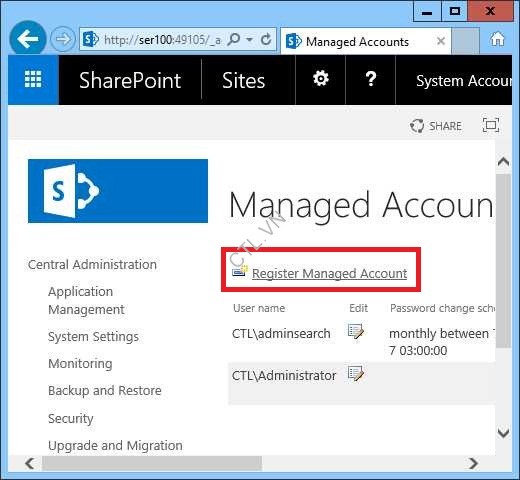This screenshot has height=480, width=520.
Task: Open System Settings link
Action: 93,337
